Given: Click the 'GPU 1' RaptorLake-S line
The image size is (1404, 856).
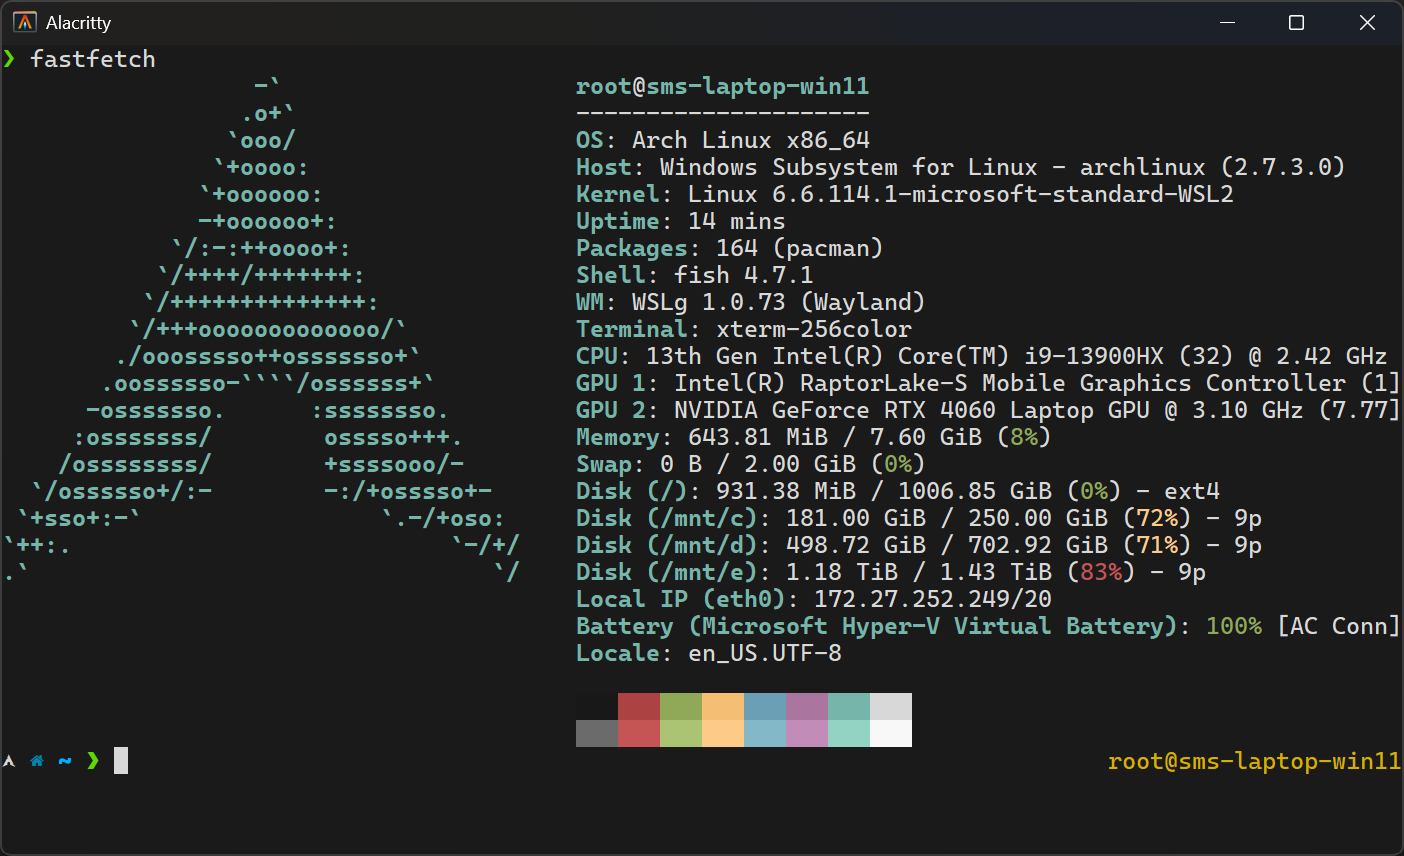Looking at the screenshot, I should click(989, 383).
